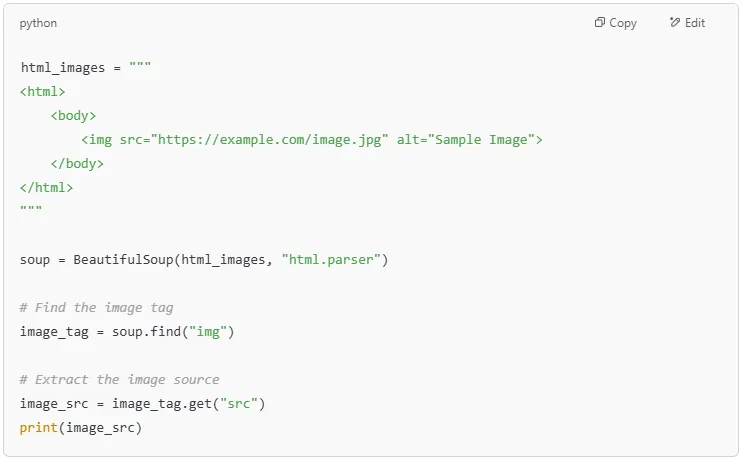Click the python language label
743x462 pixels.
pos(38,23)
